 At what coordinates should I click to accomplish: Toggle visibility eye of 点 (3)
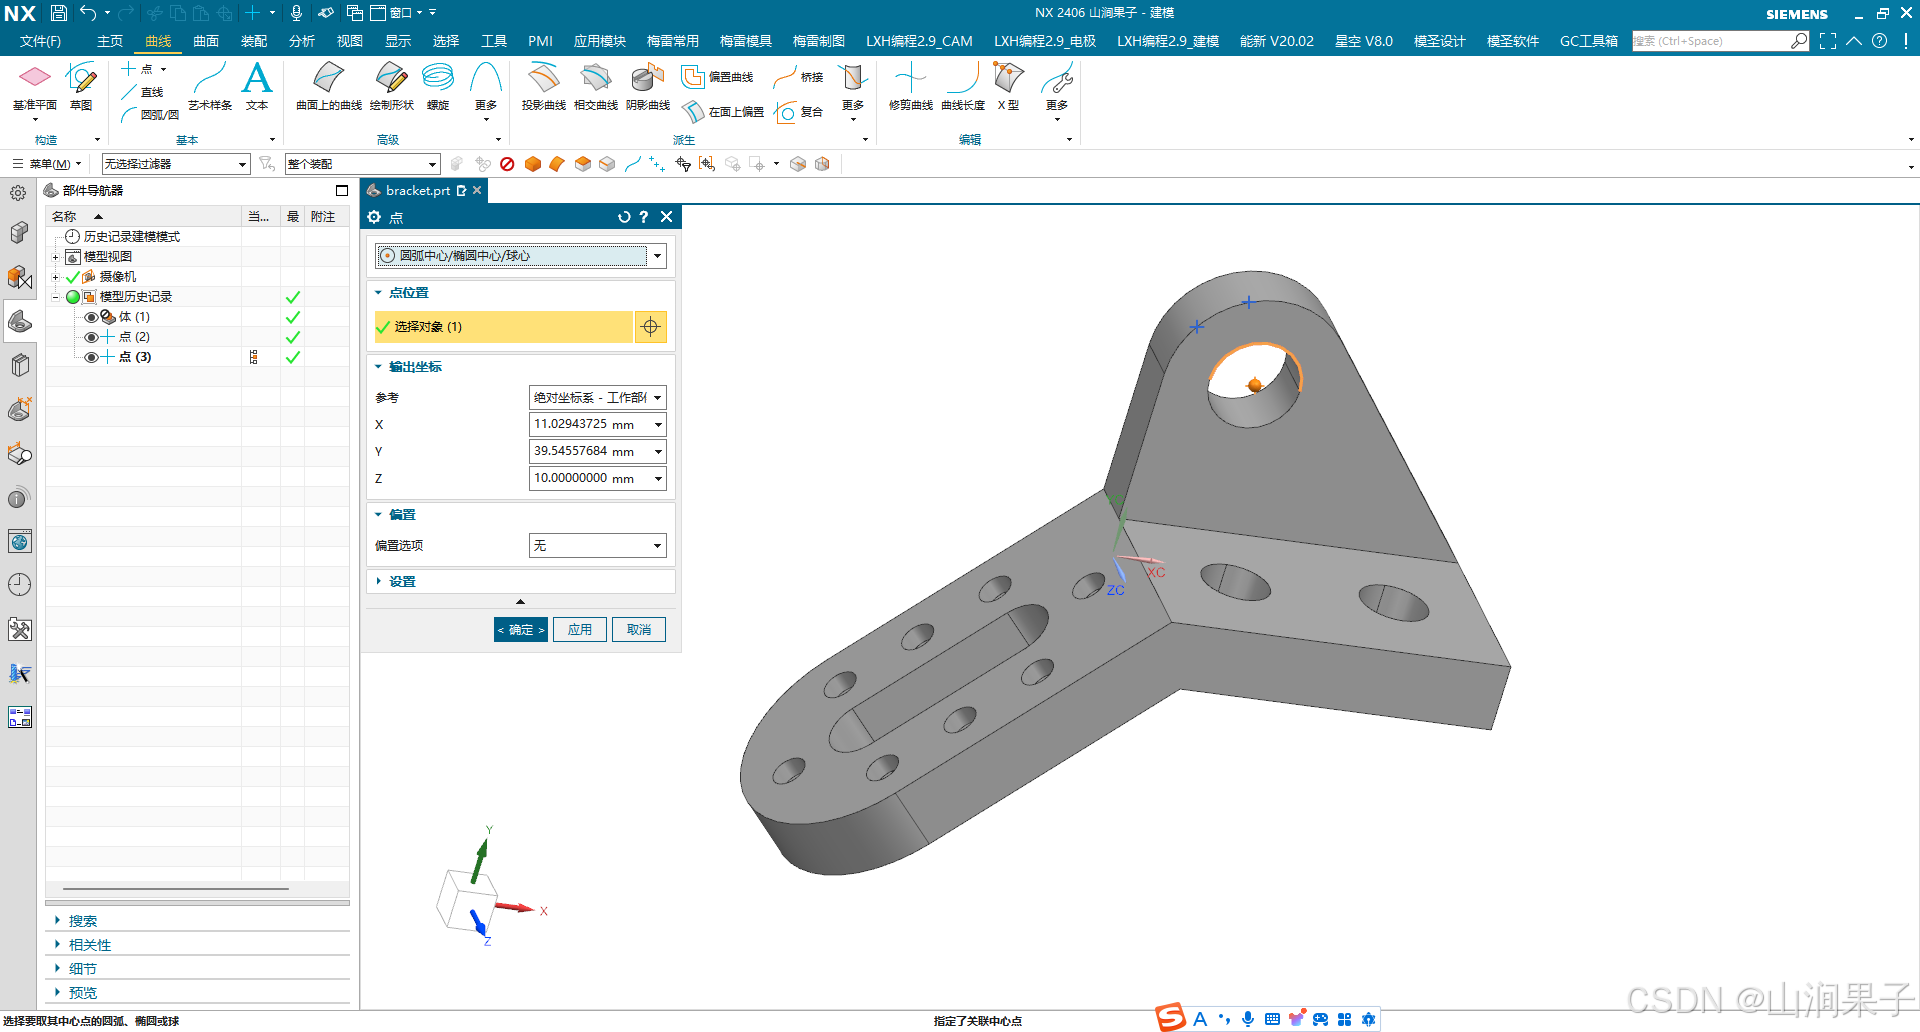pos(91,357)
